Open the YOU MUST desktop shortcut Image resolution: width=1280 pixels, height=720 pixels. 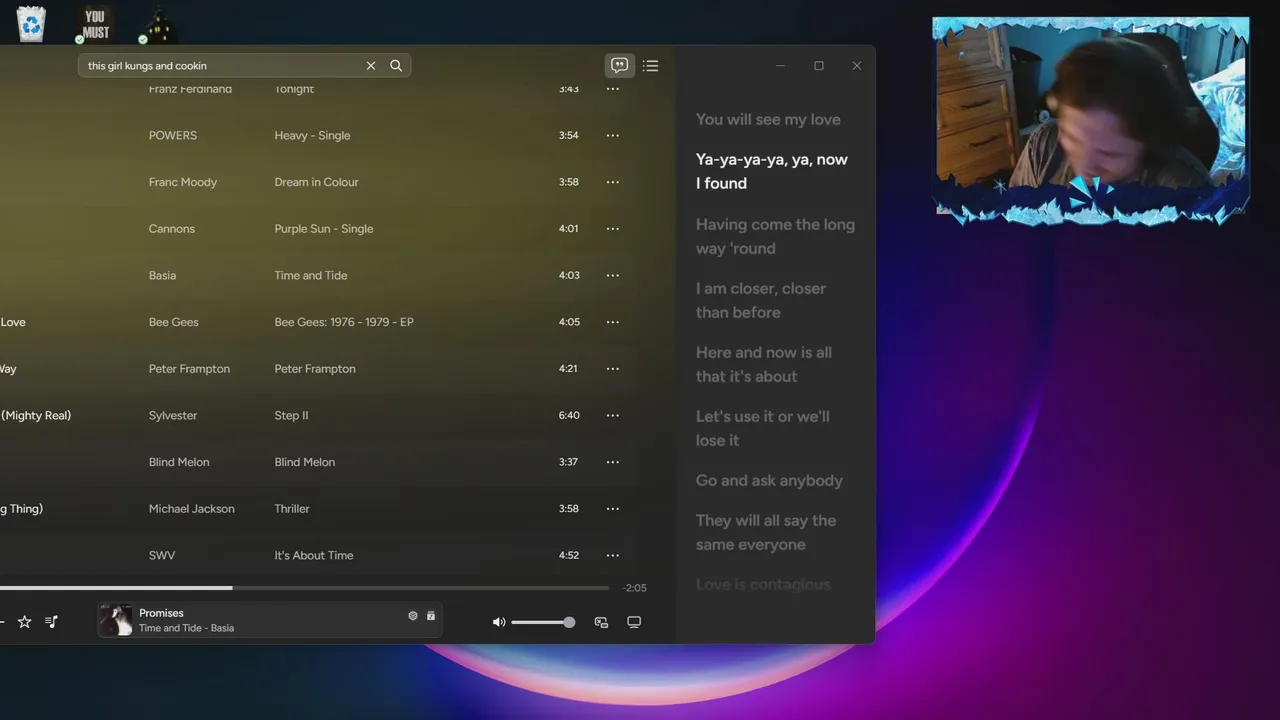(95, 24)
